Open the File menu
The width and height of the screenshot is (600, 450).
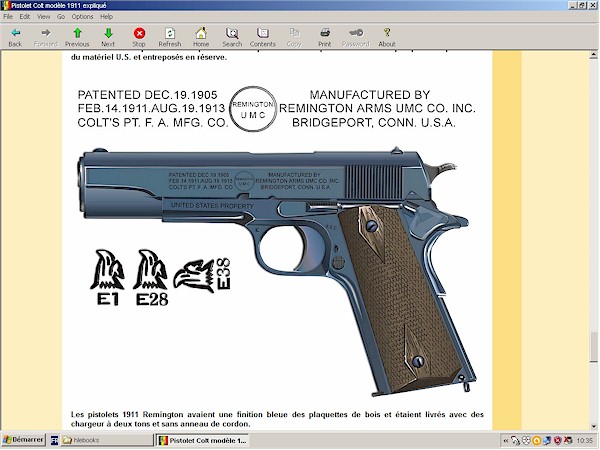click(8, 16)
